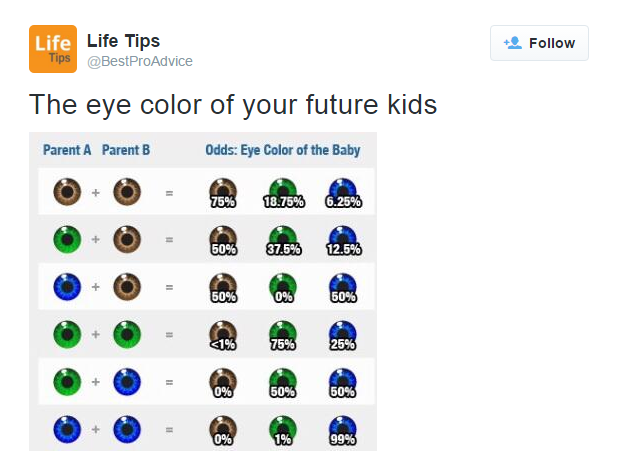Viewport: 619px width, 465px height.
Task: Click the blue eye labeled 25%
Action: (343, 336)
